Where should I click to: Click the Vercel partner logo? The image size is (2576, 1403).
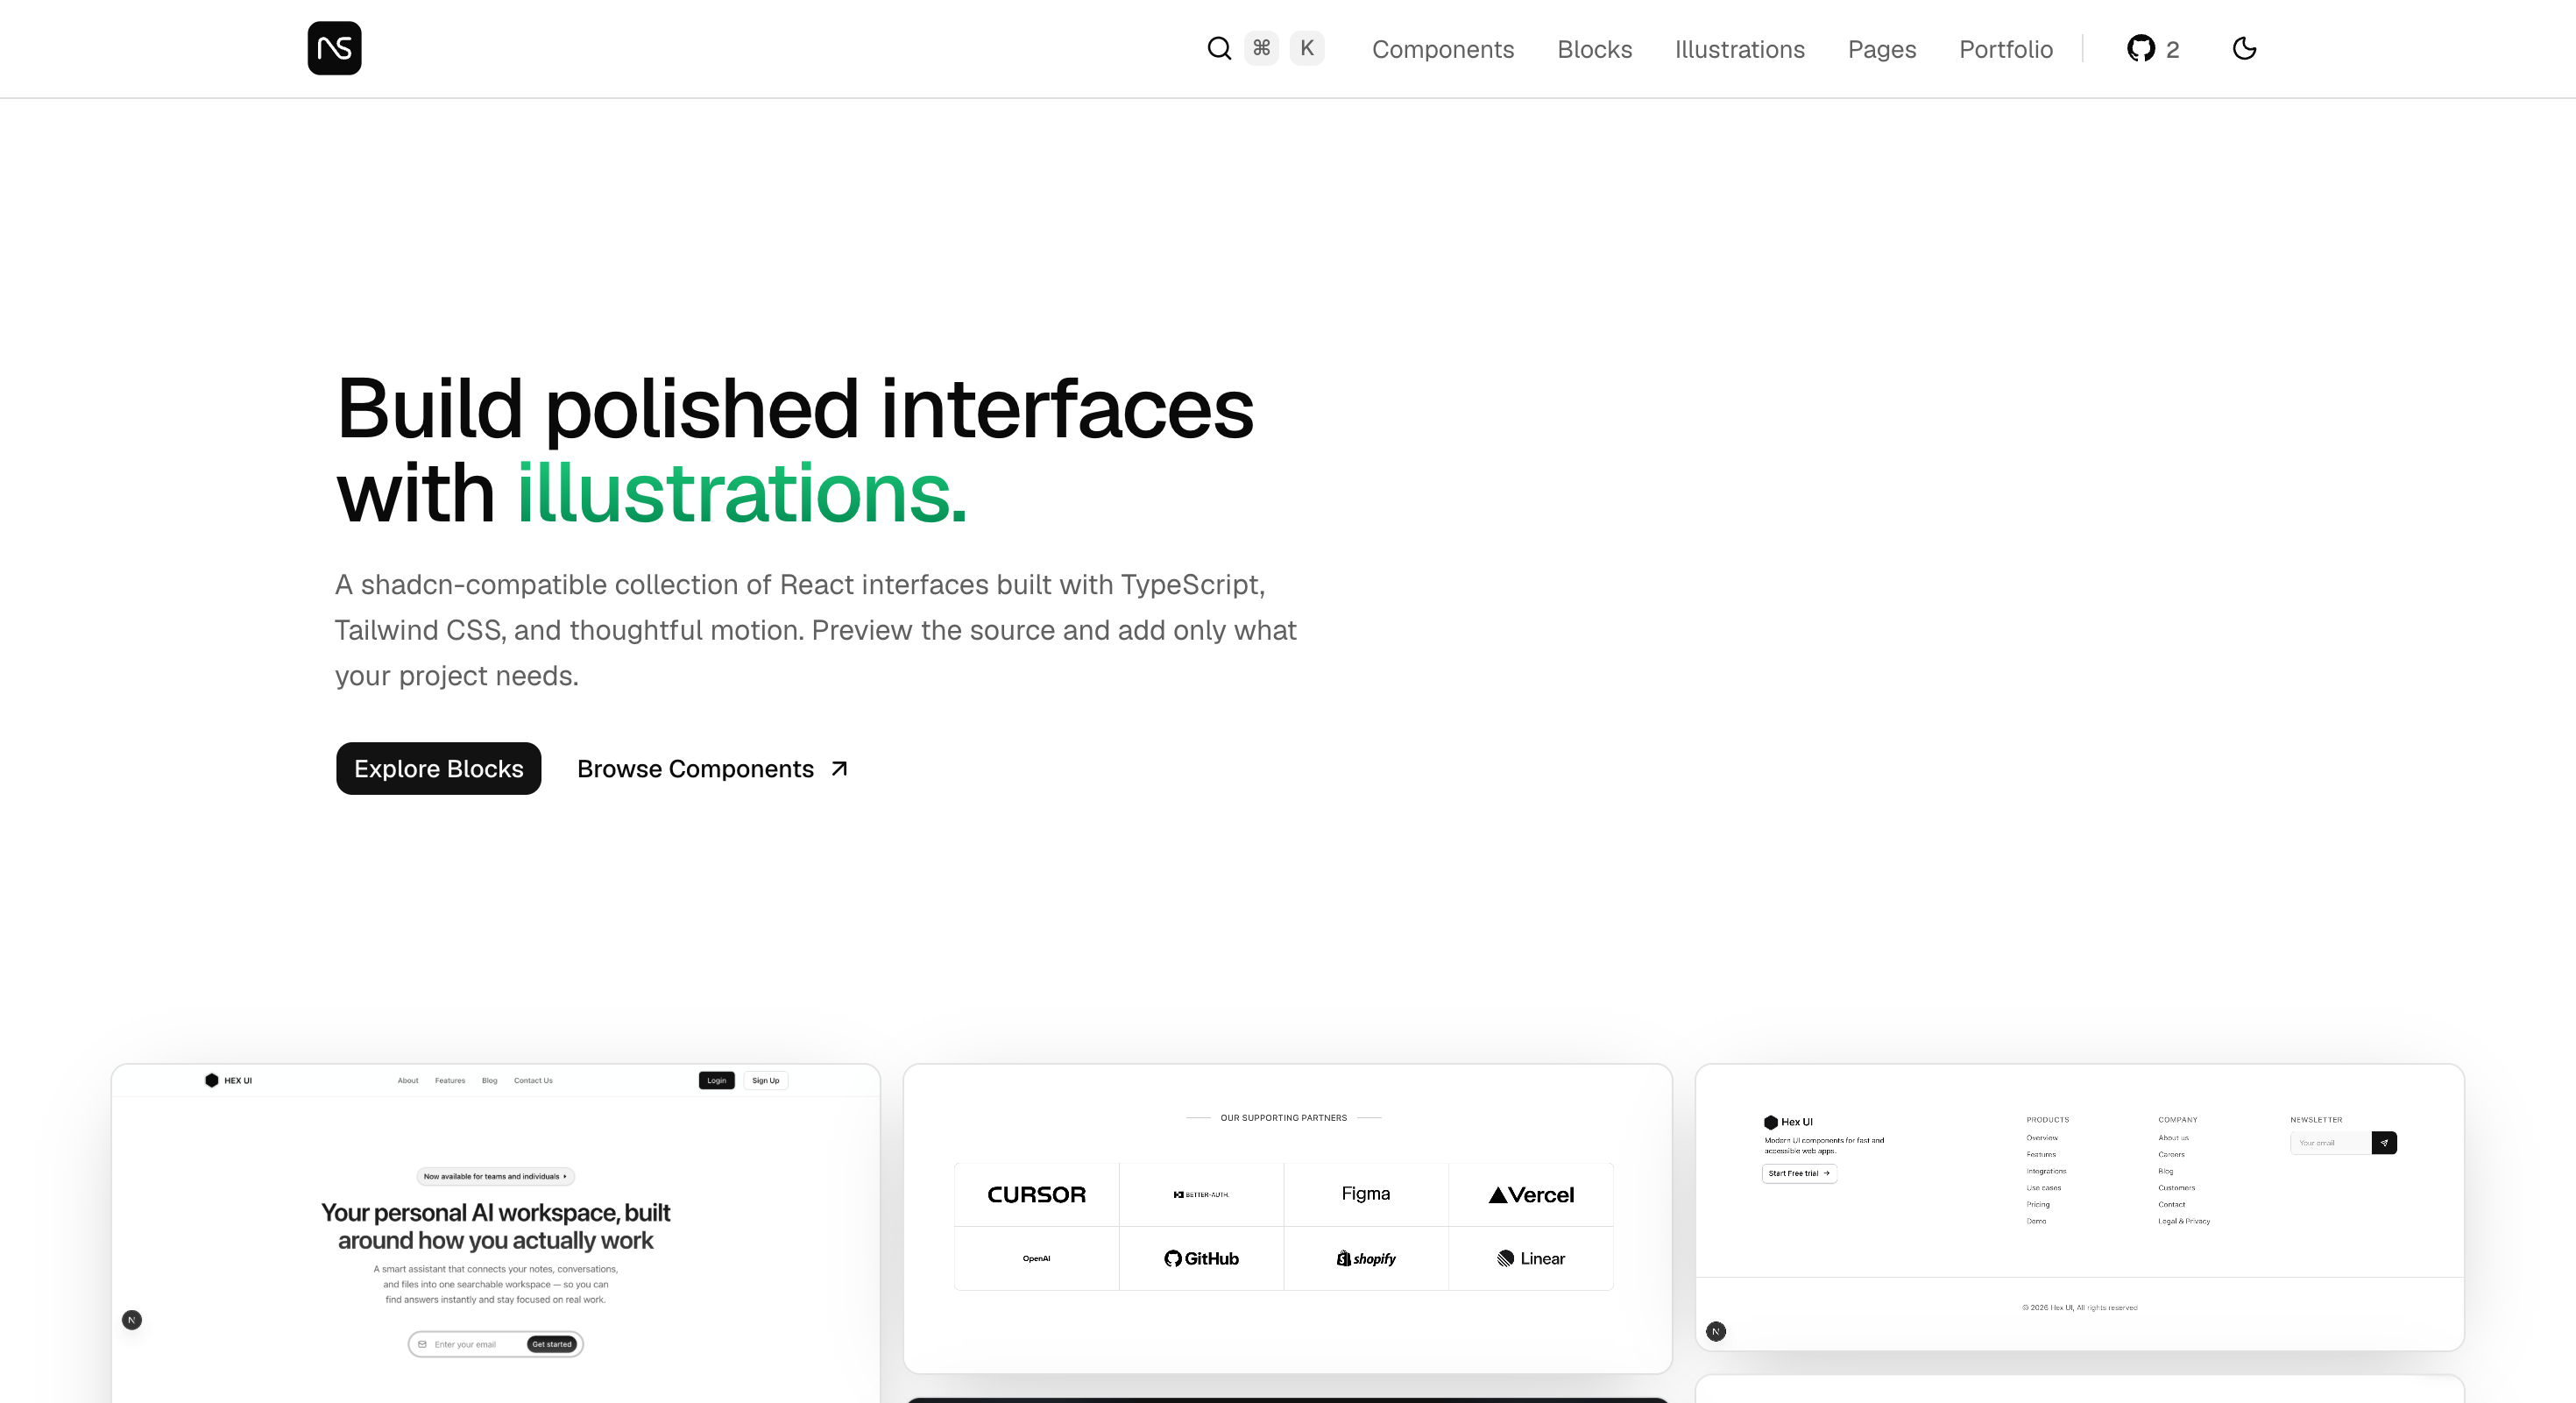tap(1530, 1194)
